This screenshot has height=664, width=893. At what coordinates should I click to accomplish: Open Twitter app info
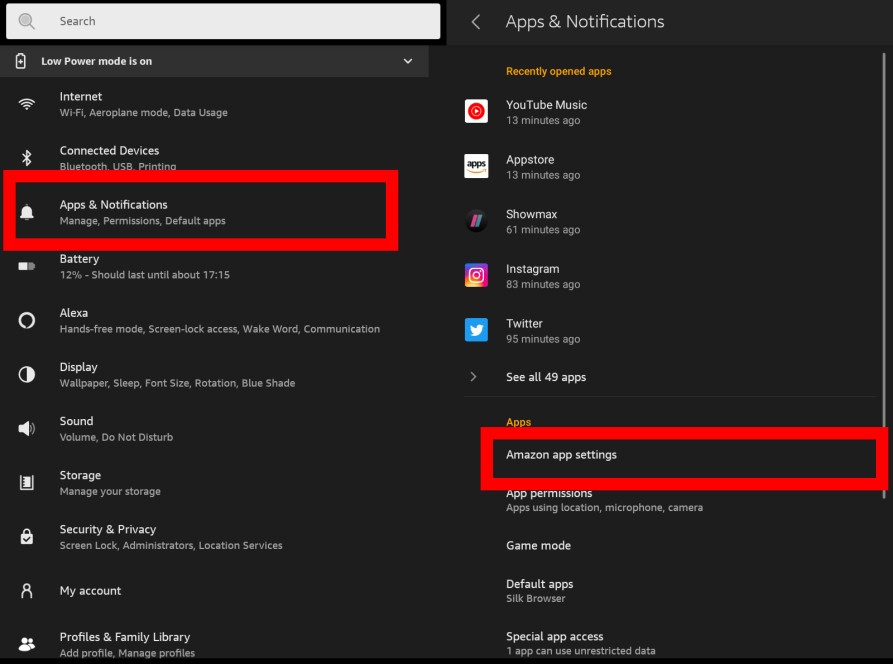(670, 331)
